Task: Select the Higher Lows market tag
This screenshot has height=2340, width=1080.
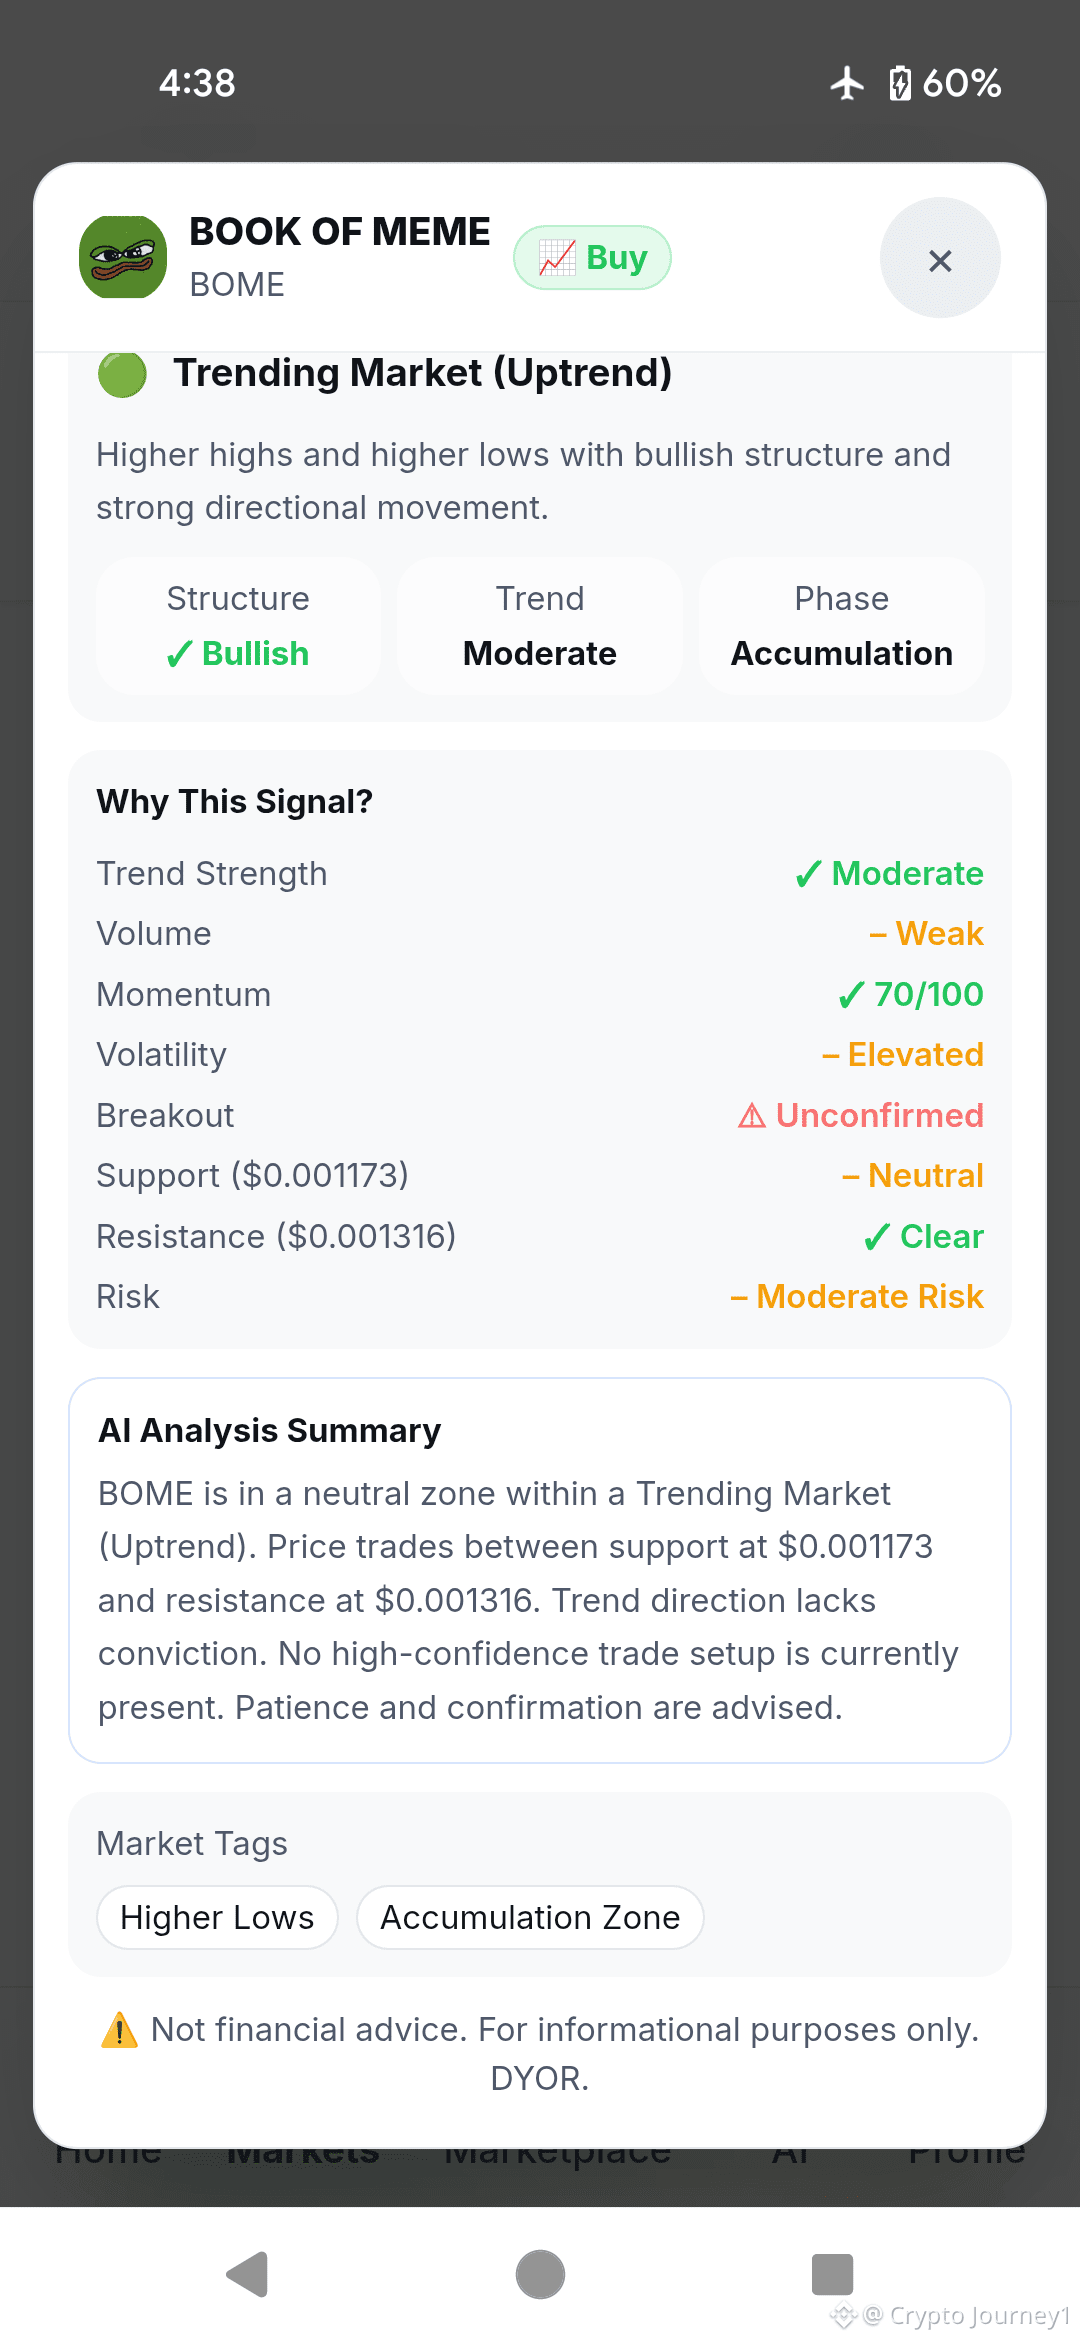Action: (x=217, y=1917)
